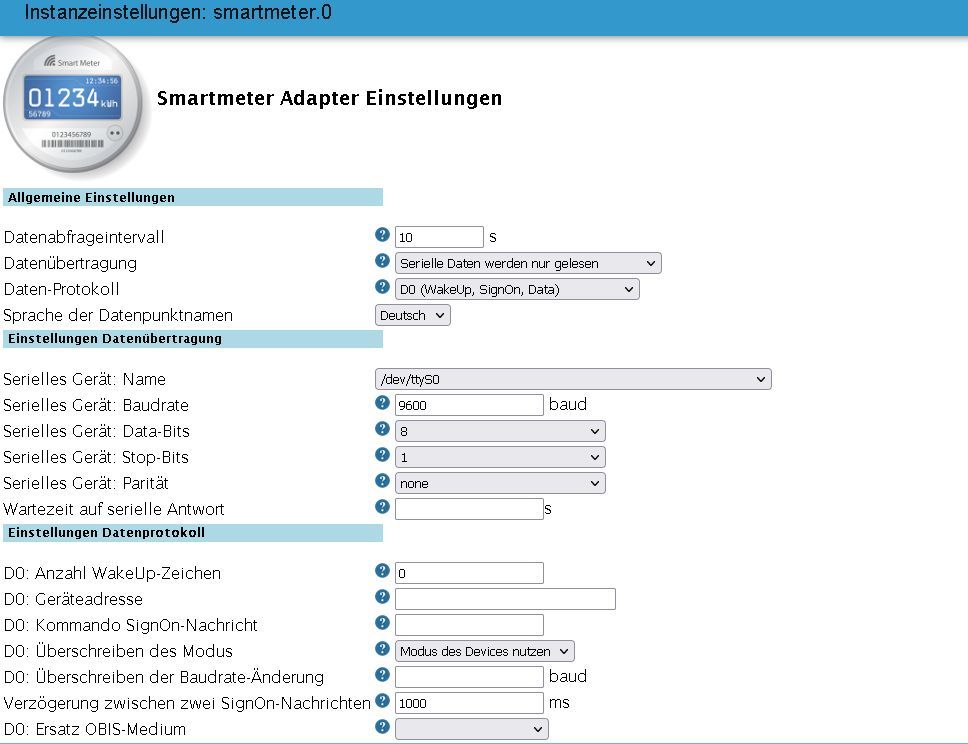Click help icon for D0 Ersatz OBIS-Medium

[382, 726]
